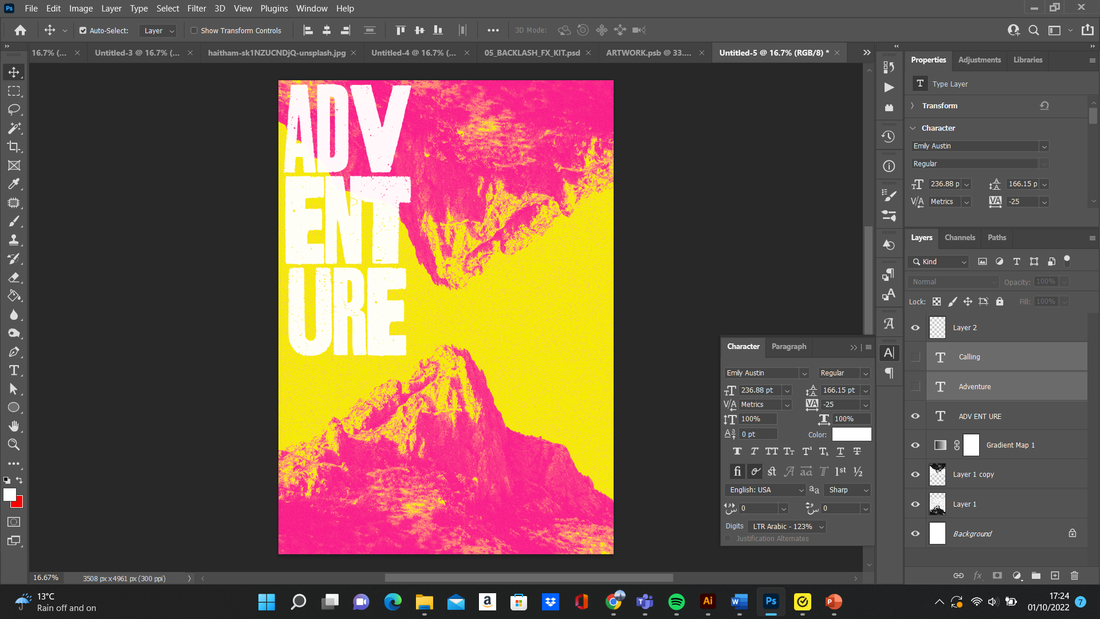1100x619 pixels.
Task: Apply Underline in Character panel
Action: [840, 451]
